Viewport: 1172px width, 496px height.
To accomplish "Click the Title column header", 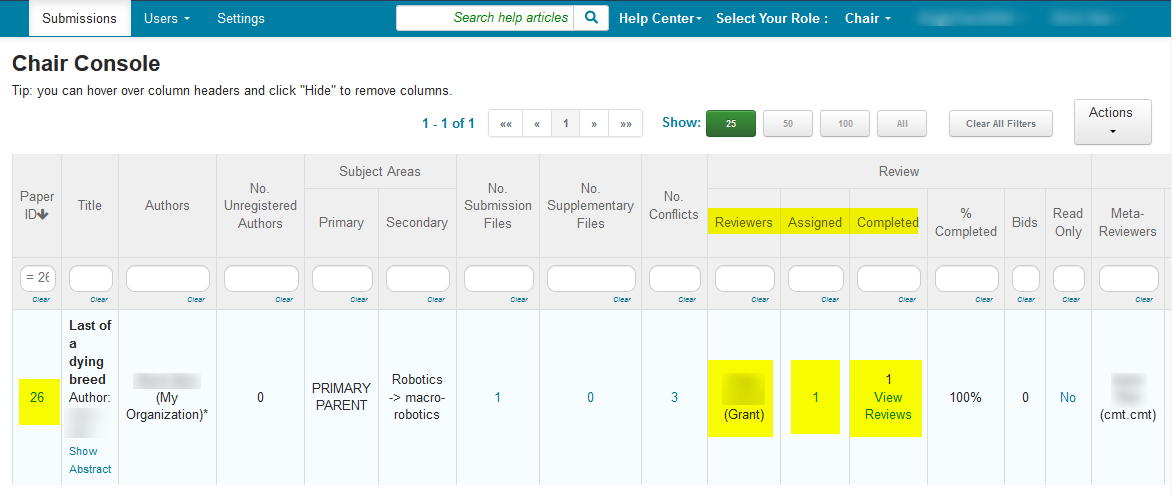I will click(90, 205).
